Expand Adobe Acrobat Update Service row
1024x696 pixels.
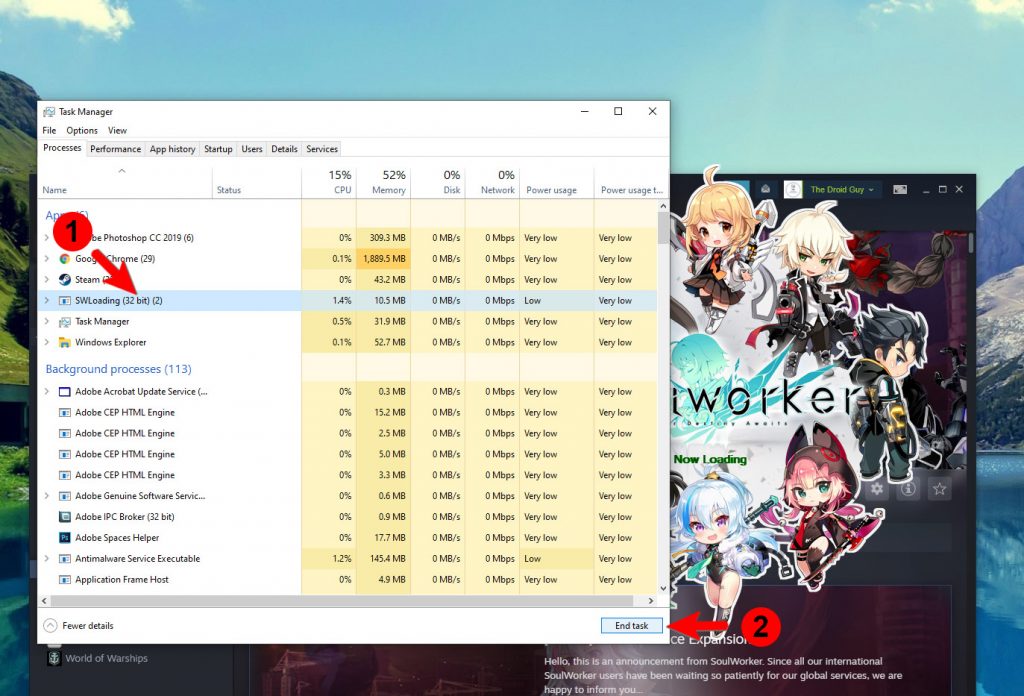(x=46, y=392)
